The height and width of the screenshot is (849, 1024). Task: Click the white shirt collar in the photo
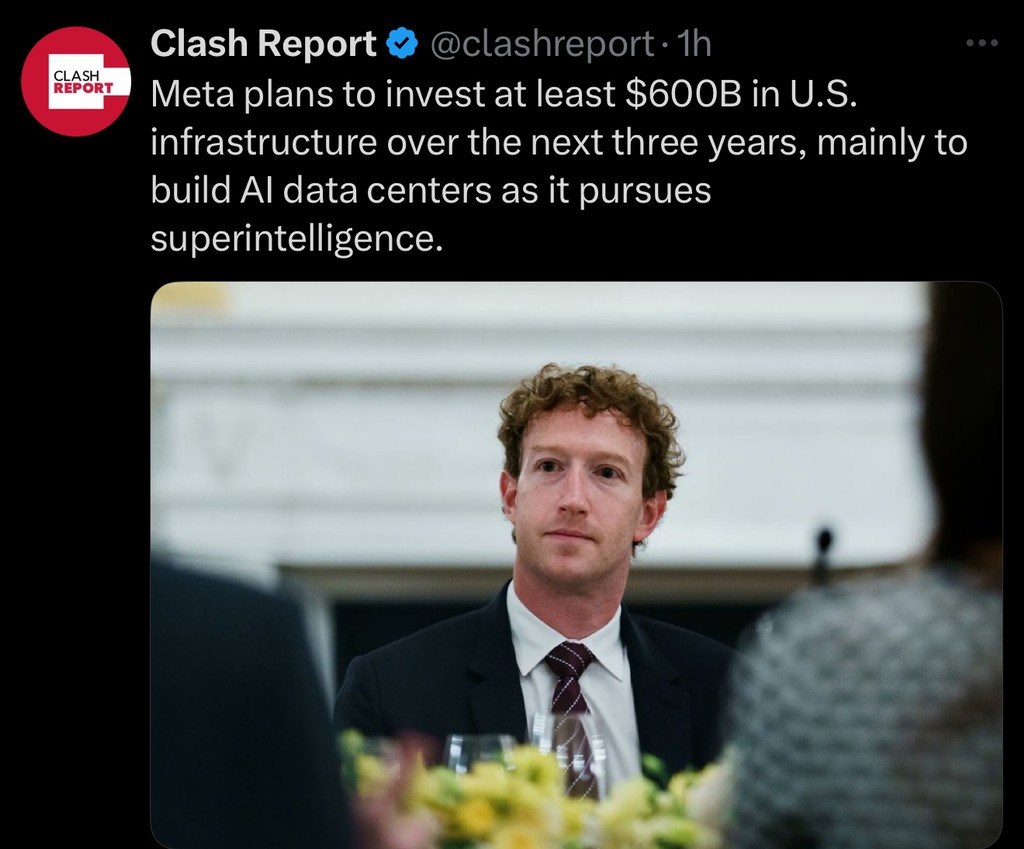click(530, 625)
